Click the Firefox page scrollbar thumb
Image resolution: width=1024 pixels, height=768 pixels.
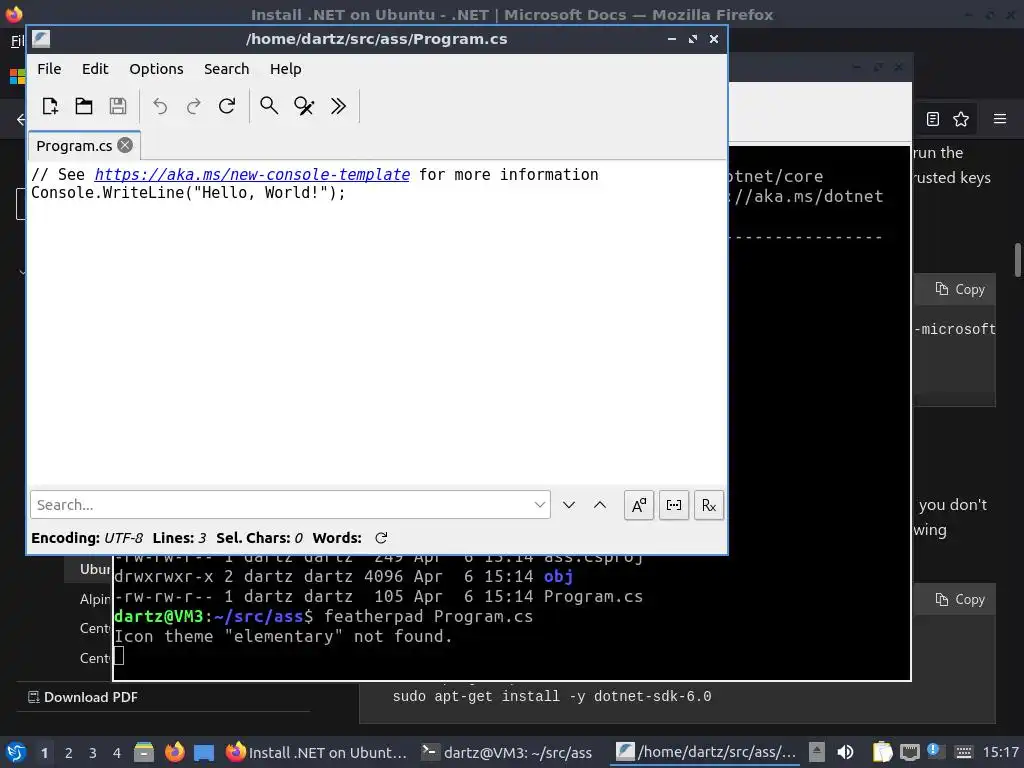click(x=1017, y=260)
